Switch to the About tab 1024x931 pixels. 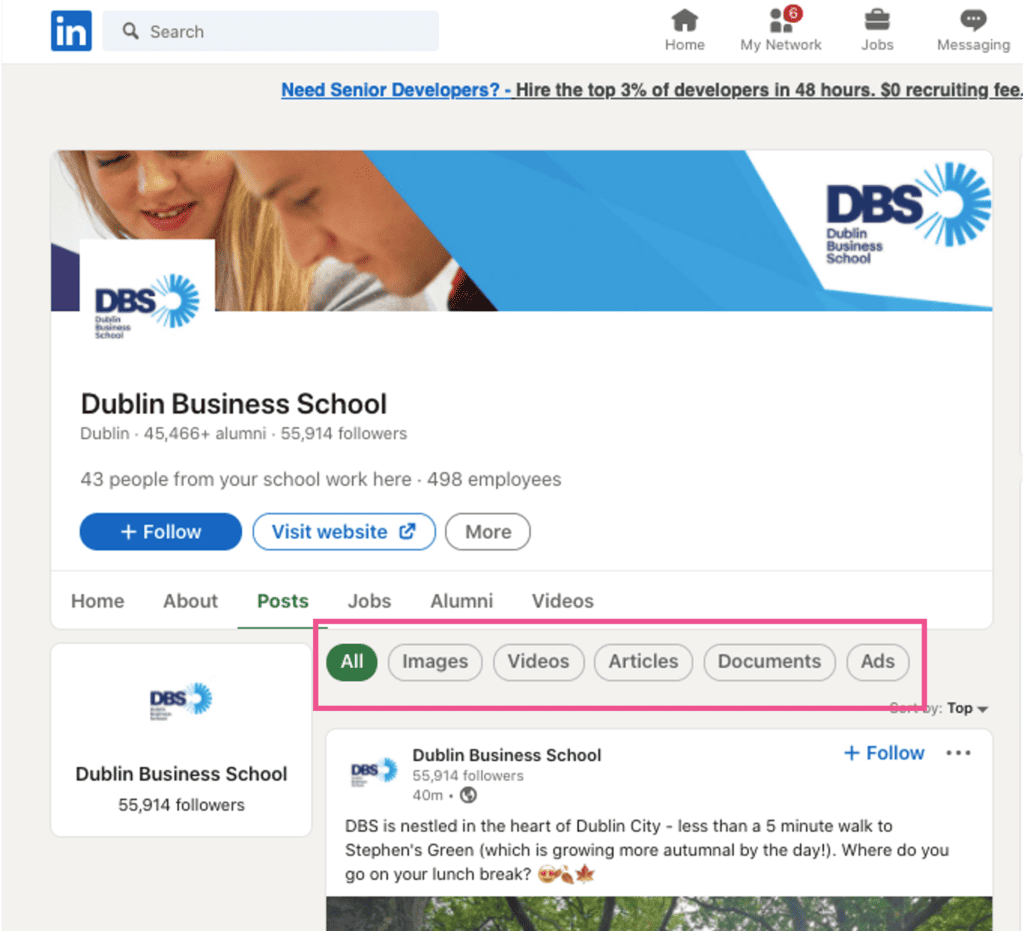190,601
